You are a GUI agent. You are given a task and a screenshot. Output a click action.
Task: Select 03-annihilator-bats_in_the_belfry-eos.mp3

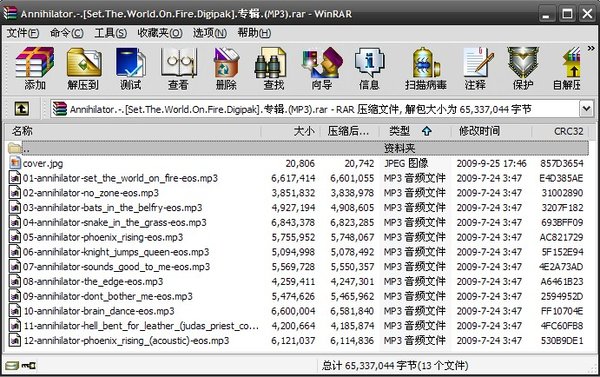click(x=112, y=207)
